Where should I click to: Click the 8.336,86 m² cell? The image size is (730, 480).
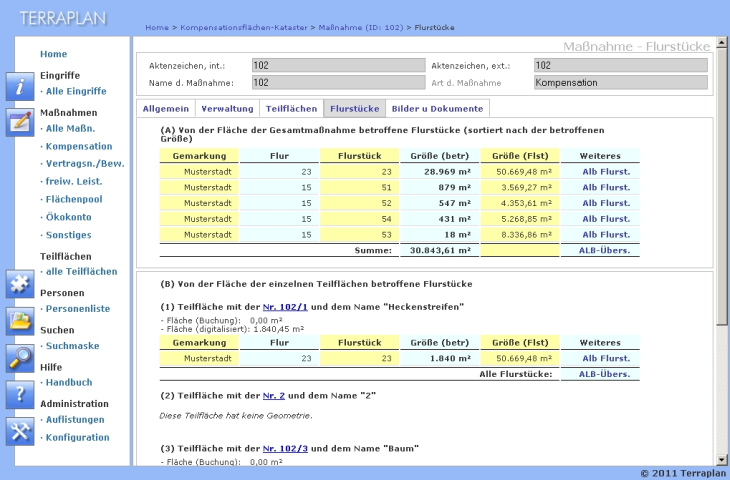(520, 235)
